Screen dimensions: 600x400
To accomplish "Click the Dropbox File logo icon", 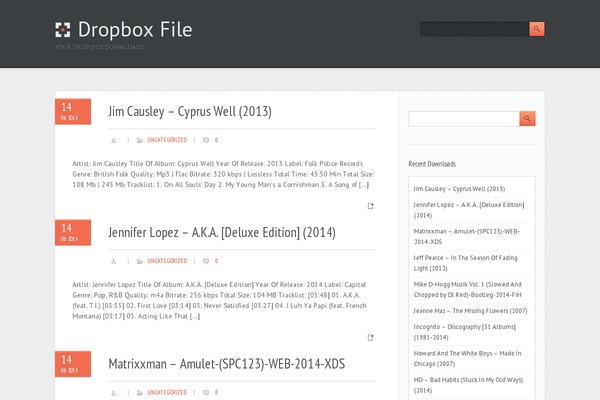I will click(x=63, y=29).
